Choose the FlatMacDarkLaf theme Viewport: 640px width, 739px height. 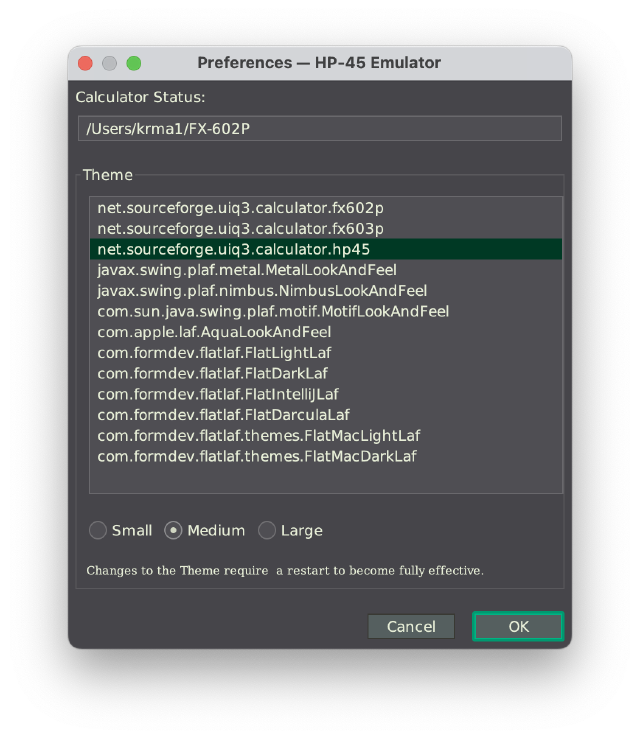(x=326, y=457)
